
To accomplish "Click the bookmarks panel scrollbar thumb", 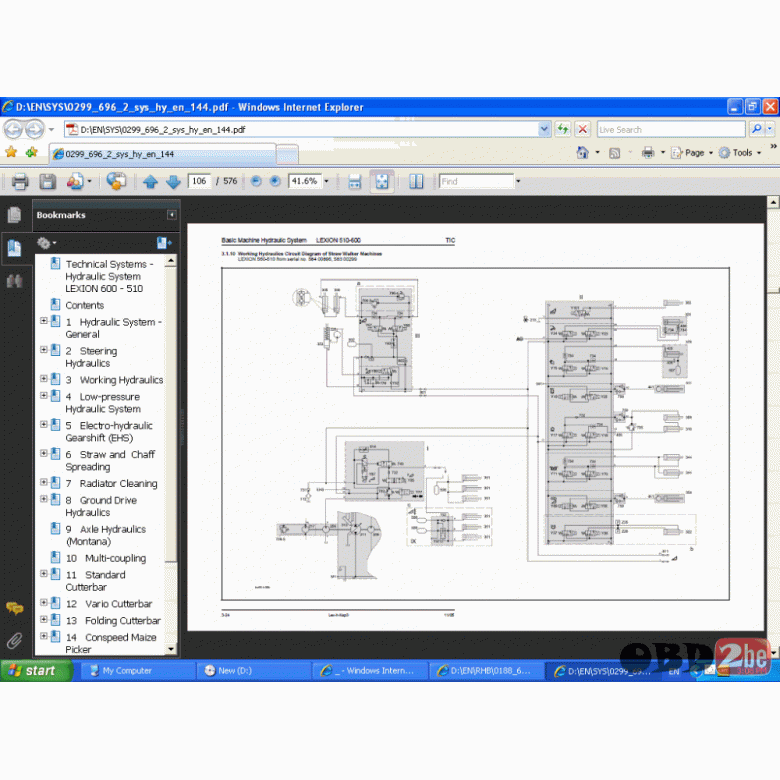I will tap(171, 414).
